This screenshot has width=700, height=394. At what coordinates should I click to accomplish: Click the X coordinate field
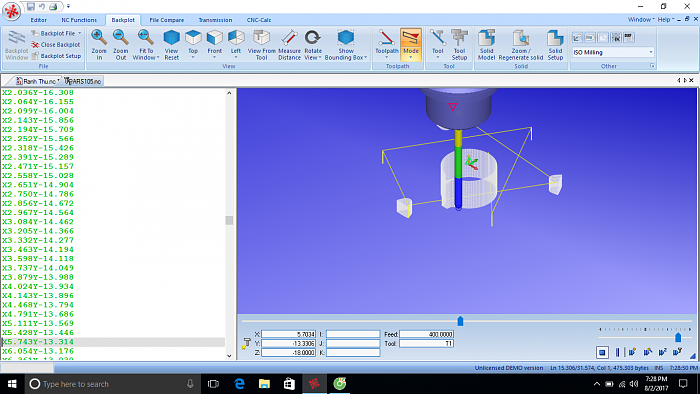pyautogui.click(x=288, y=334)
